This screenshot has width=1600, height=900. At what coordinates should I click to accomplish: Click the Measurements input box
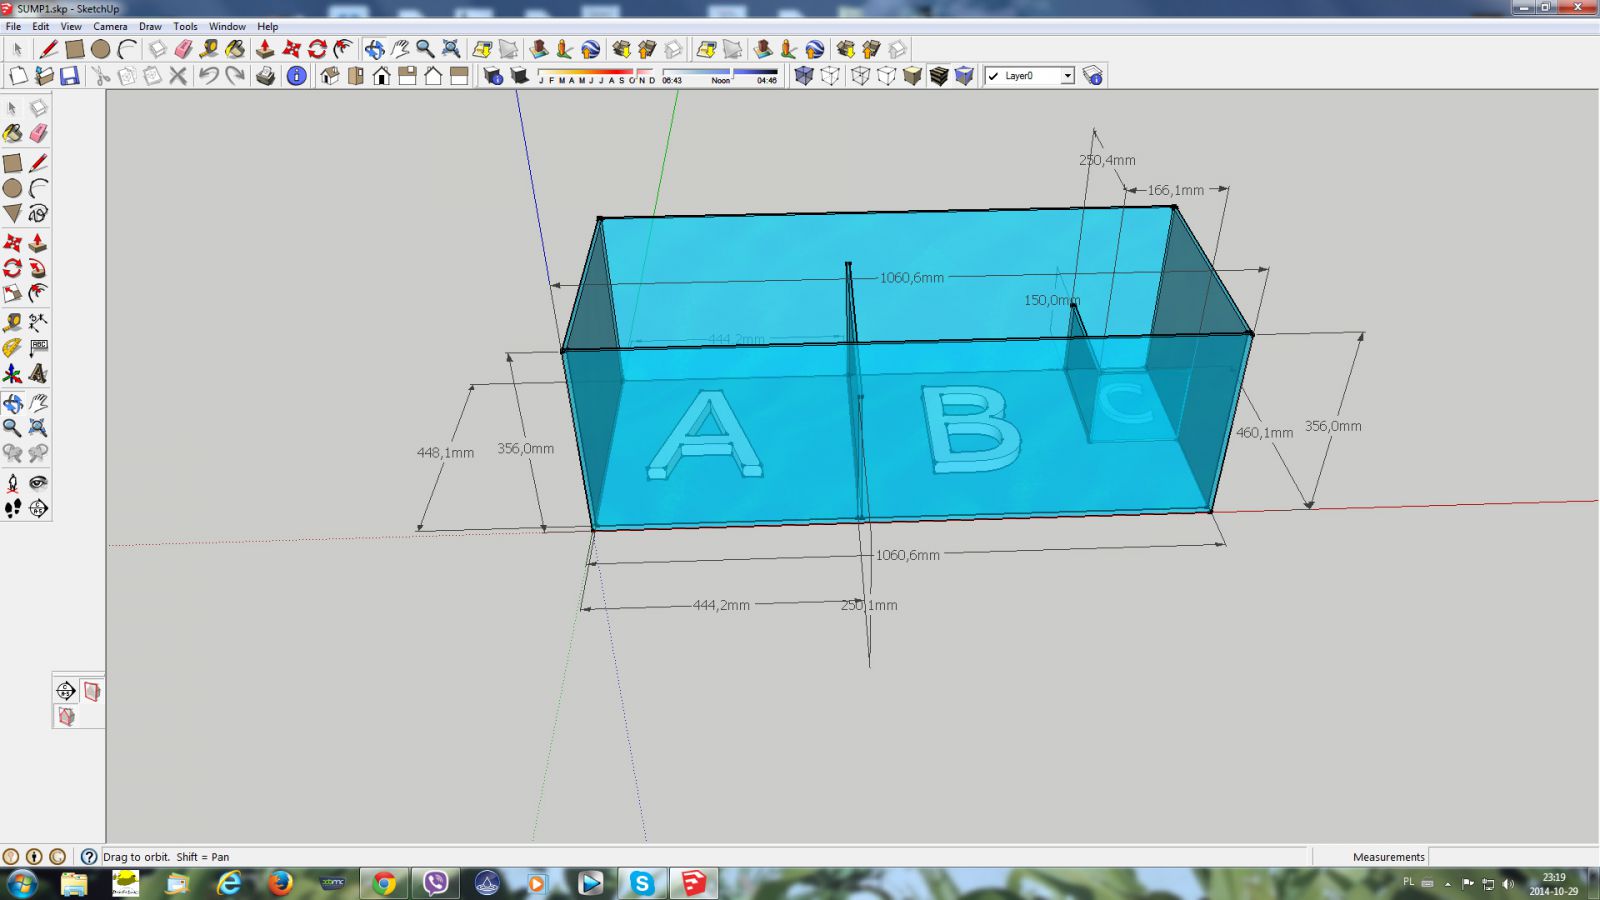1510,857
